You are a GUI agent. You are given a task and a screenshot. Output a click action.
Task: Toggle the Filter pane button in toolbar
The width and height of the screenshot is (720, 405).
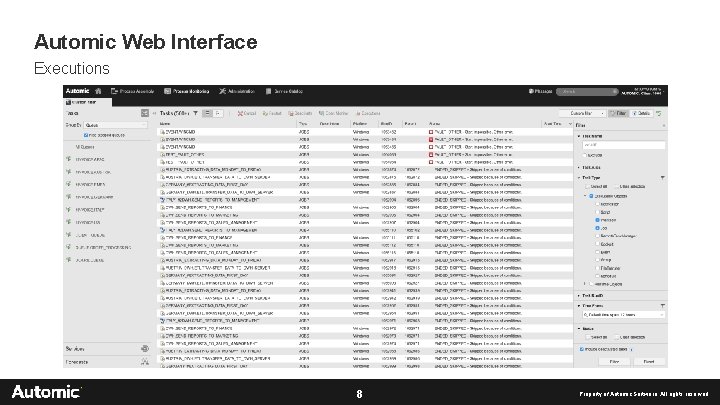click(x=619, y=113)
